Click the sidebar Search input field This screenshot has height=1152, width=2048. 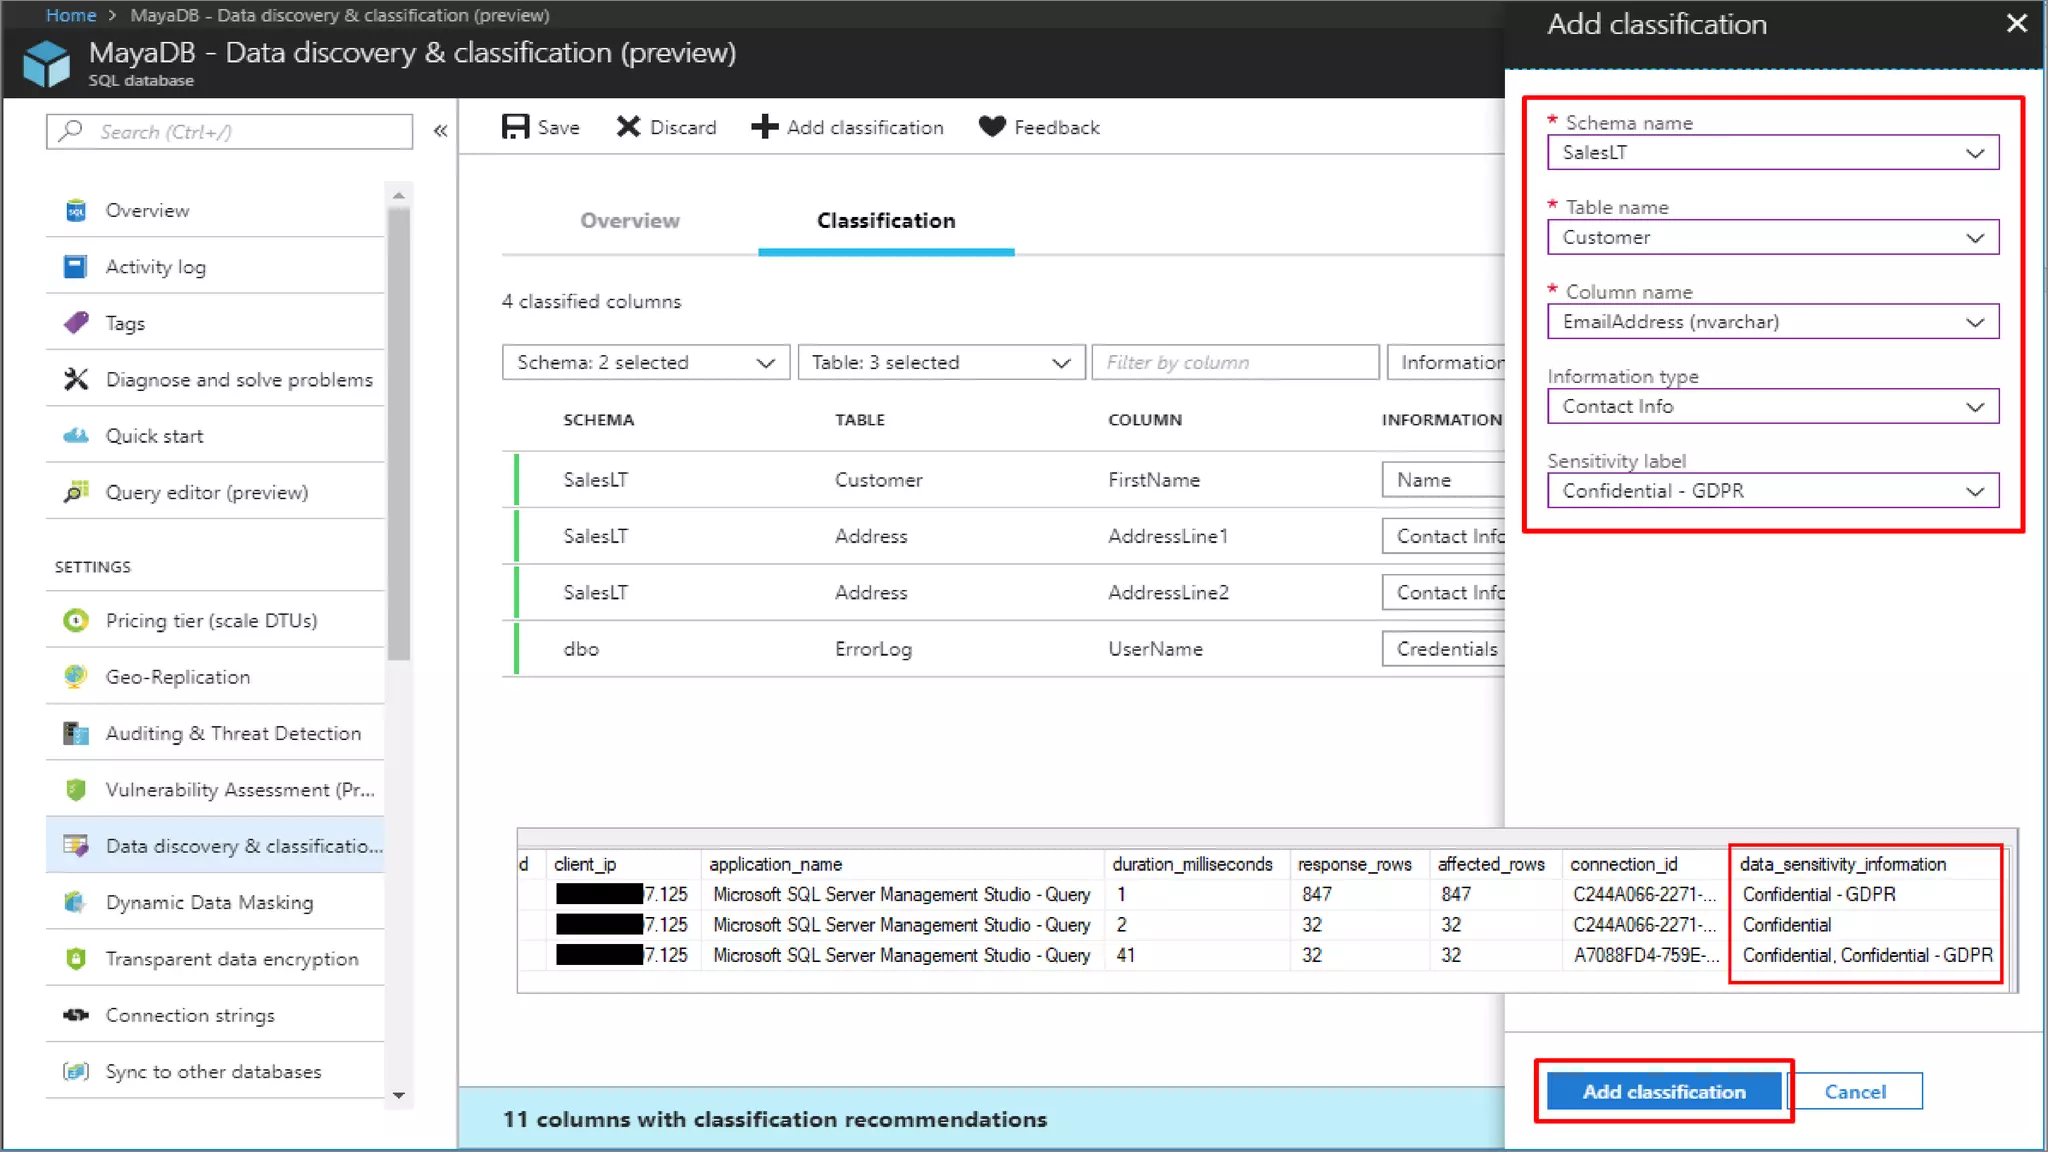229,131
